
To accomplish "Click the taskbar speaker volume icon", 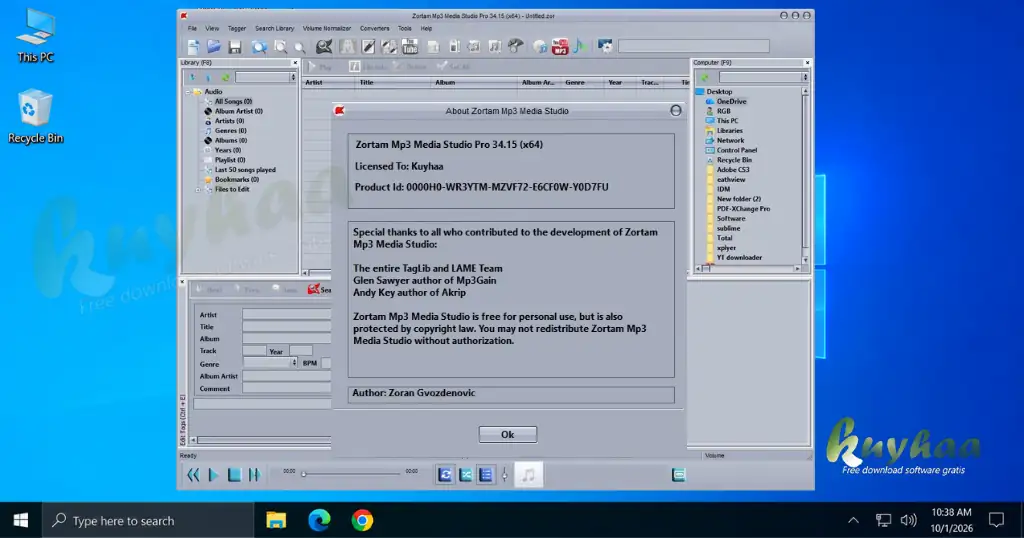I will point(908,520).
